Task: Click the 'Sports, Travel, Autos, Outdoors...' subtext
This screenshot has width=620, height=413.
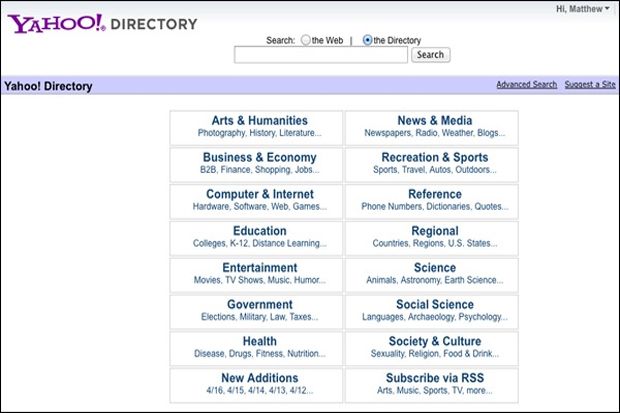Action: [435, 170]
